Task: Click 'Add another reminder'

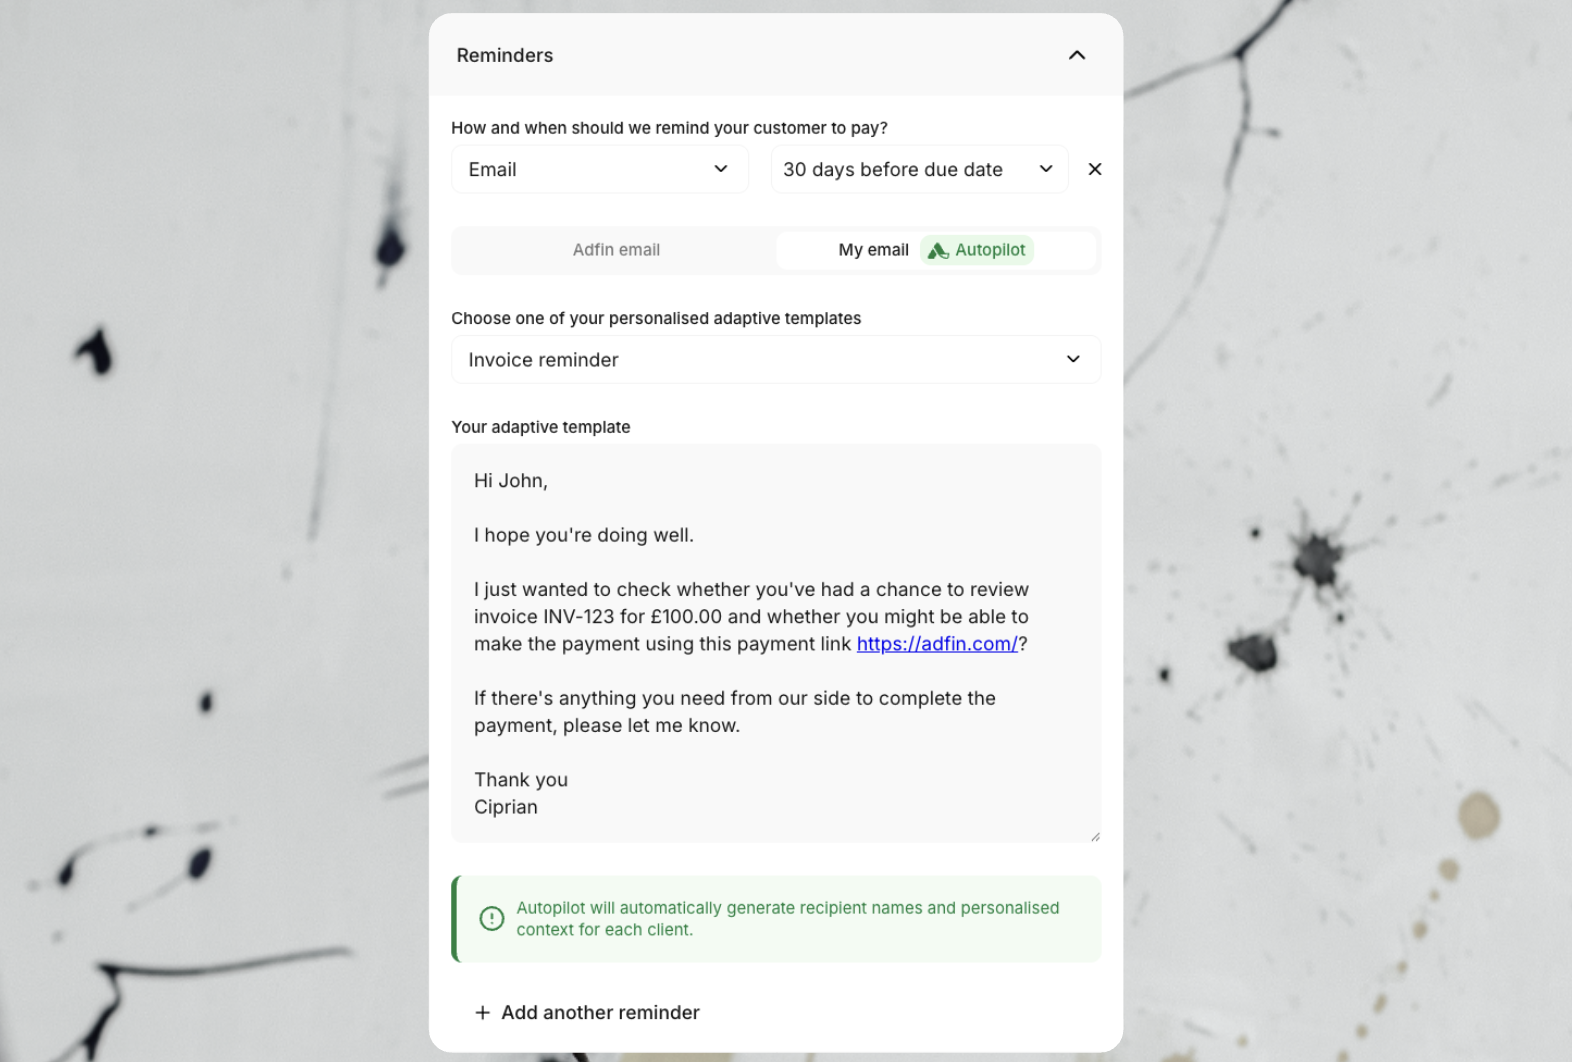Action: click(x=599, y=1012)
